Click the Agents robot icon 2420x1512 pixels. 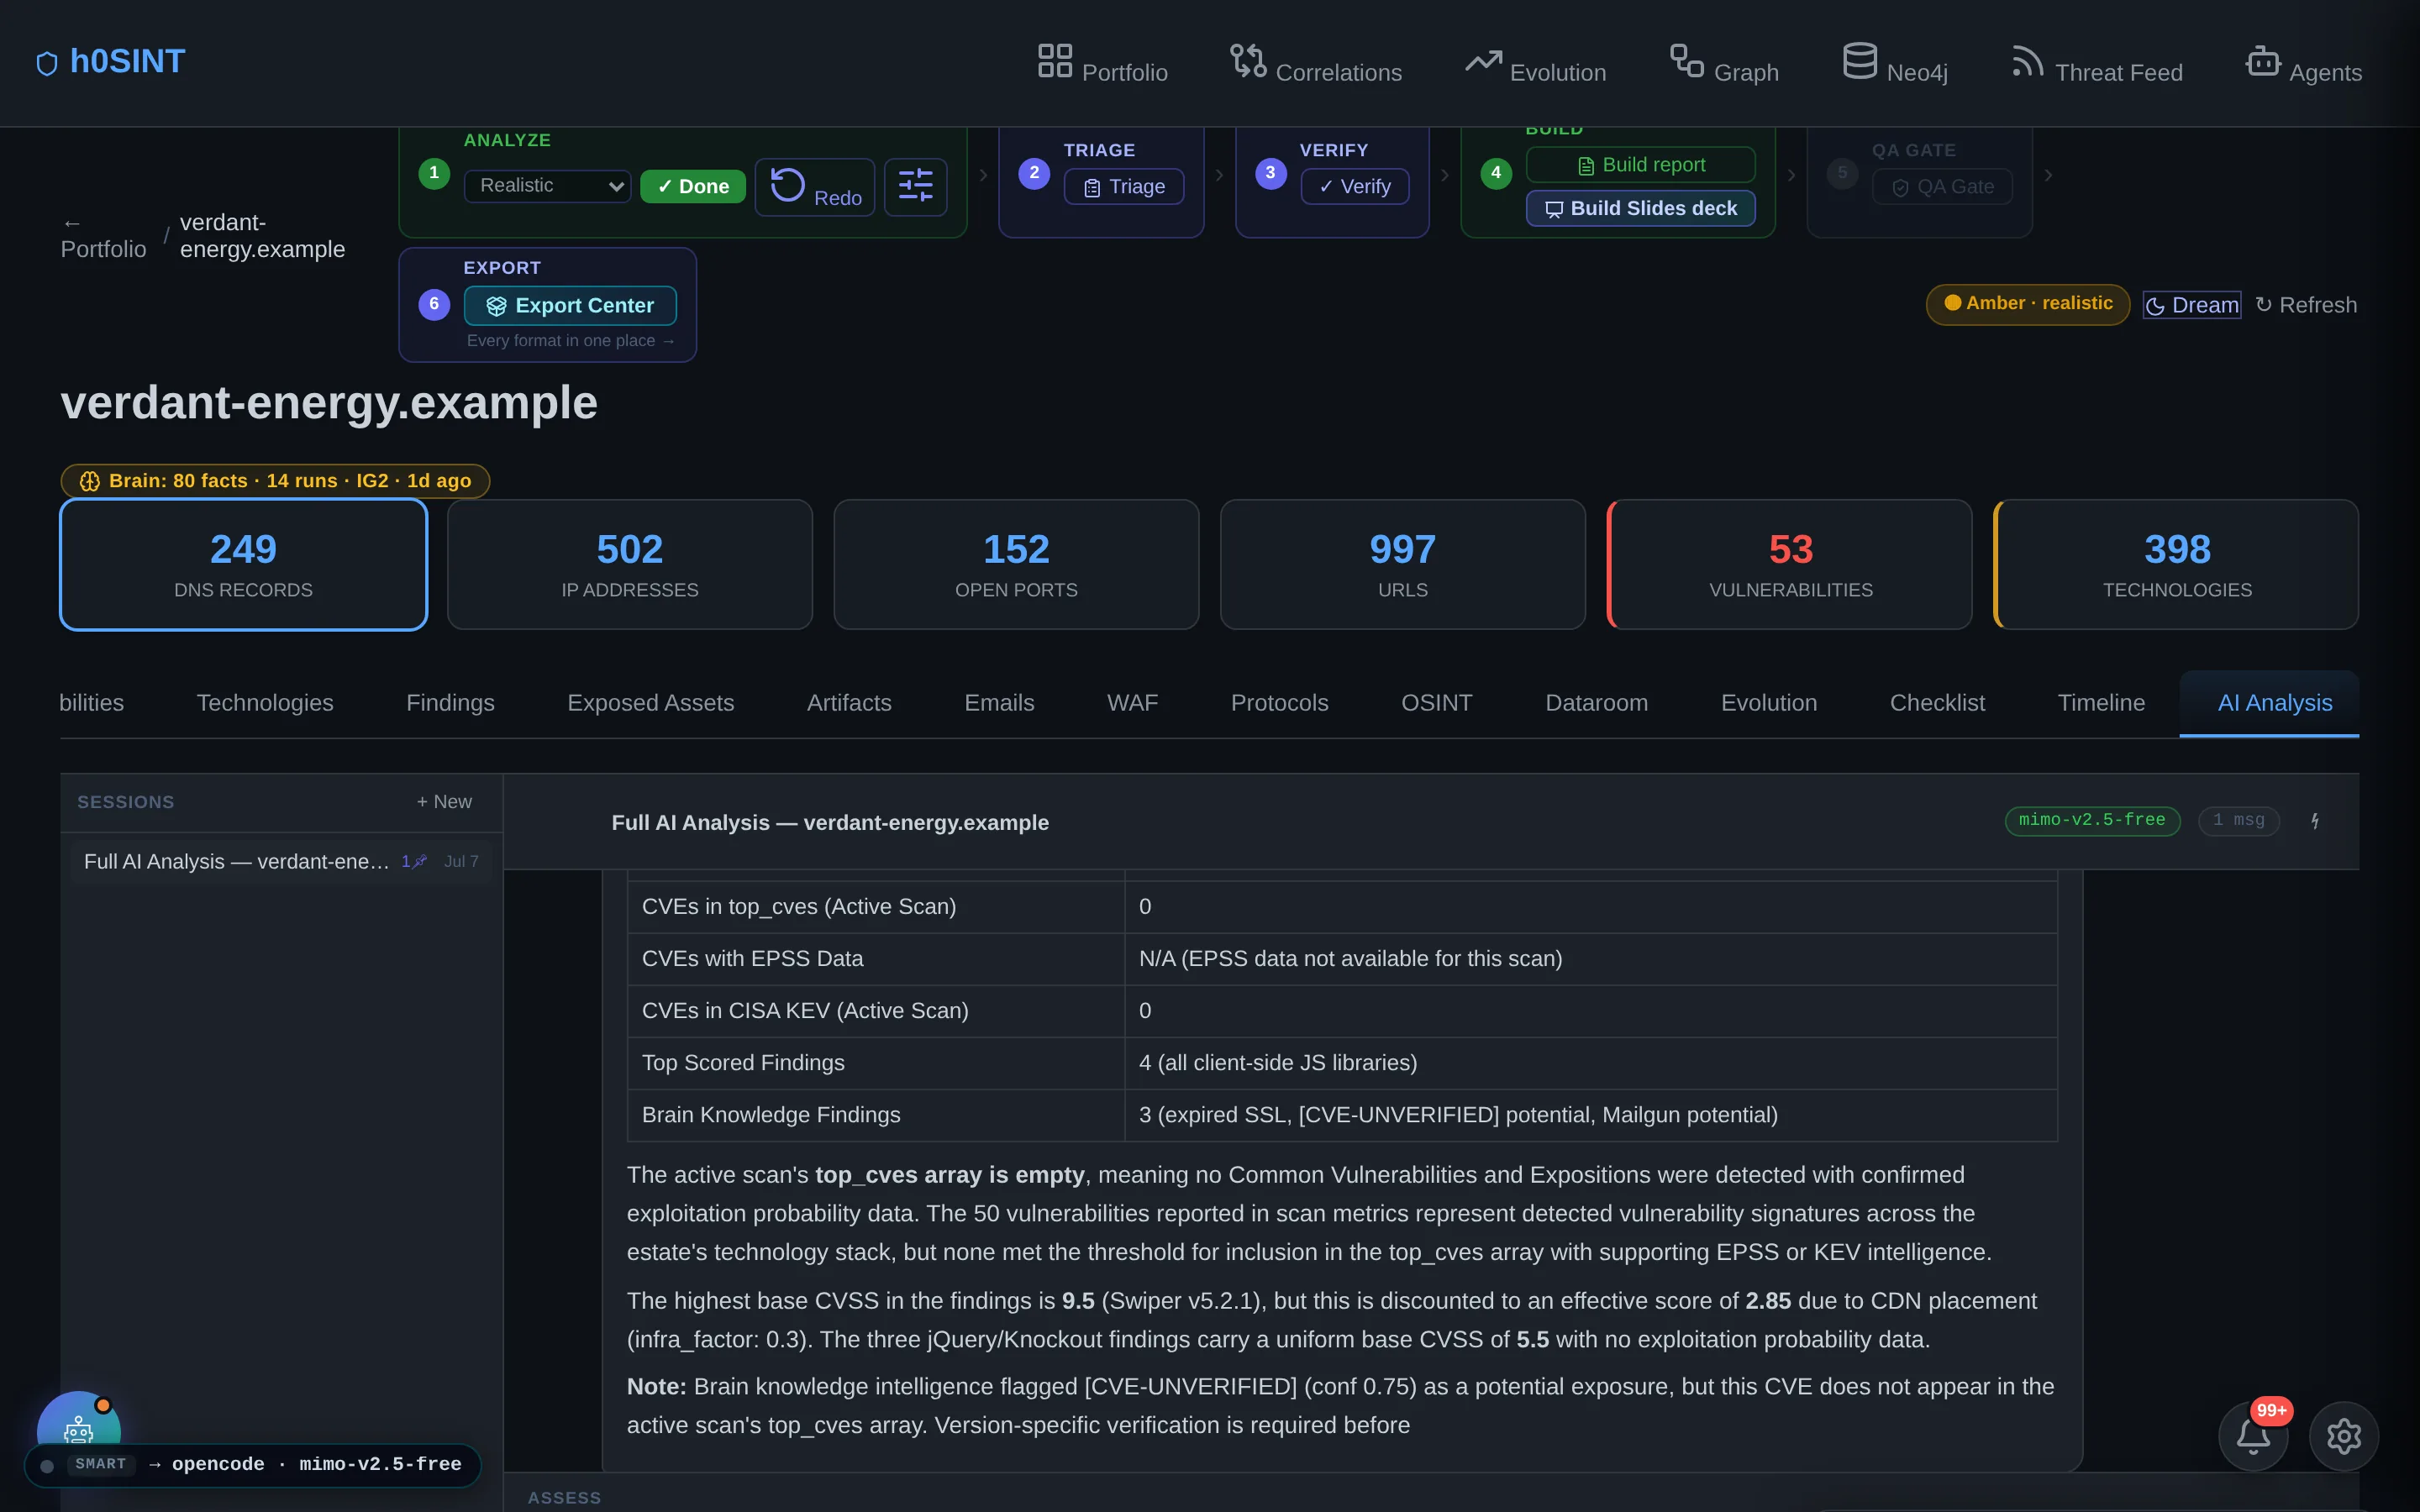(2263, 60)
